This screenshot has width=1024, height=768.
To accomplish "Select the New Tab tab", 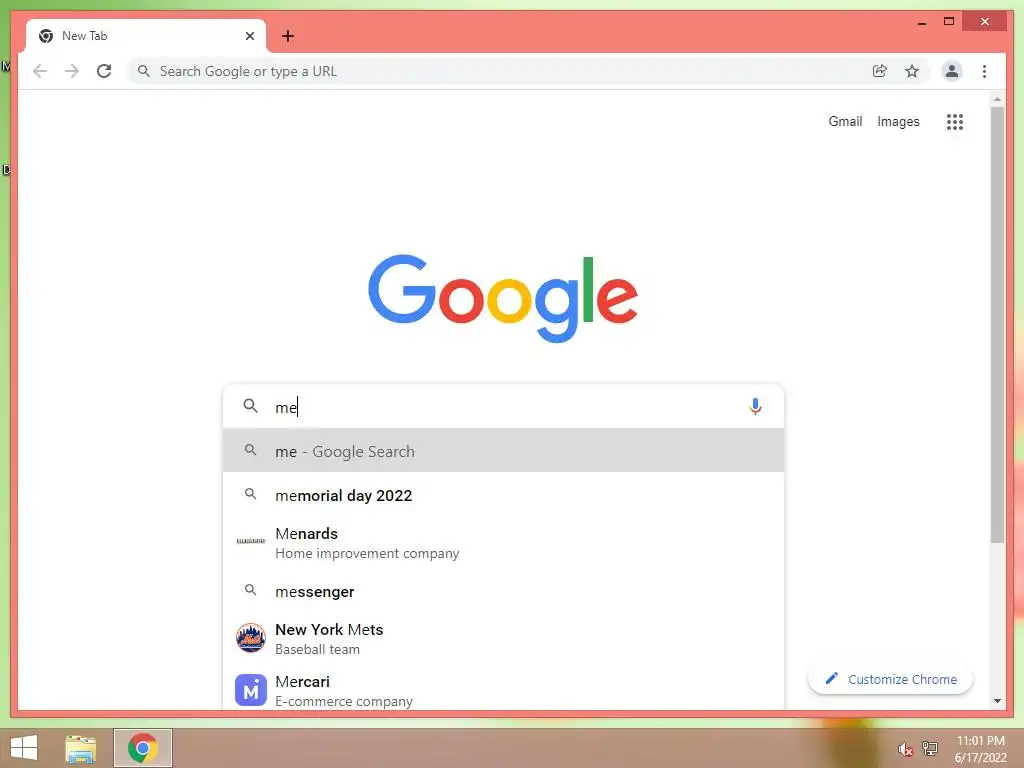I will [x=146, y=36].
